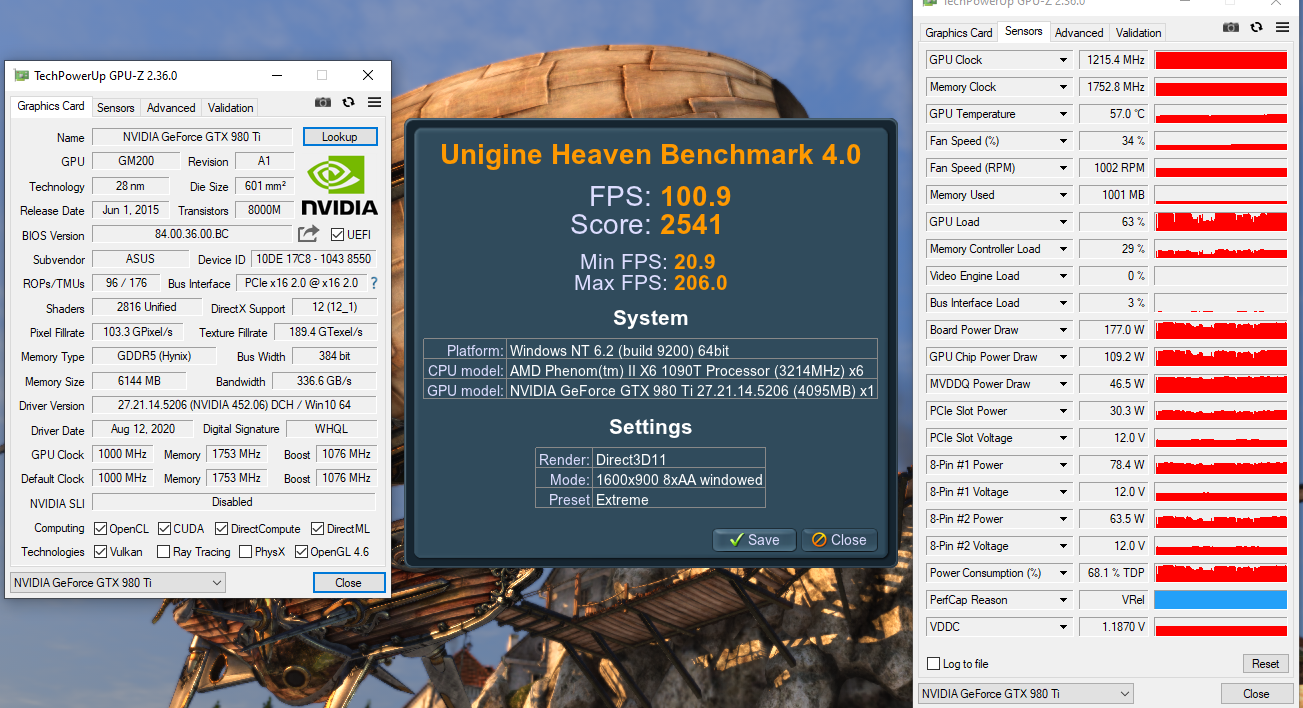The width and height of the screenshot is (1303, 708).
Task: Open hamburger menu in Sensors GPU-Z window
Action: 1283,27
